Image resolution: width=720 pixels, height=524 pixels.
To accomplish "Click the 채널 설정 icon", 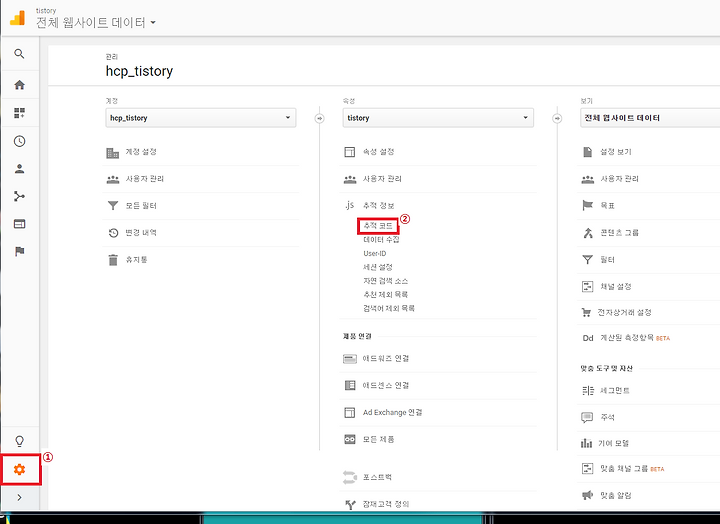I will (588, 287).
